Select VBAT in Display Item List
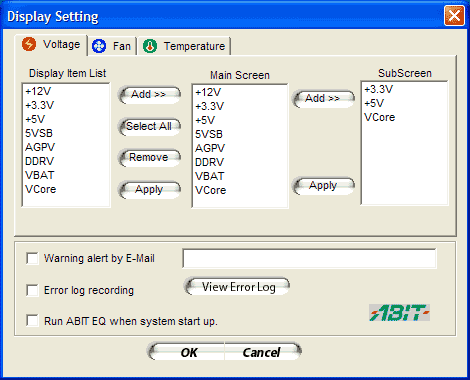 click(39, 175)
